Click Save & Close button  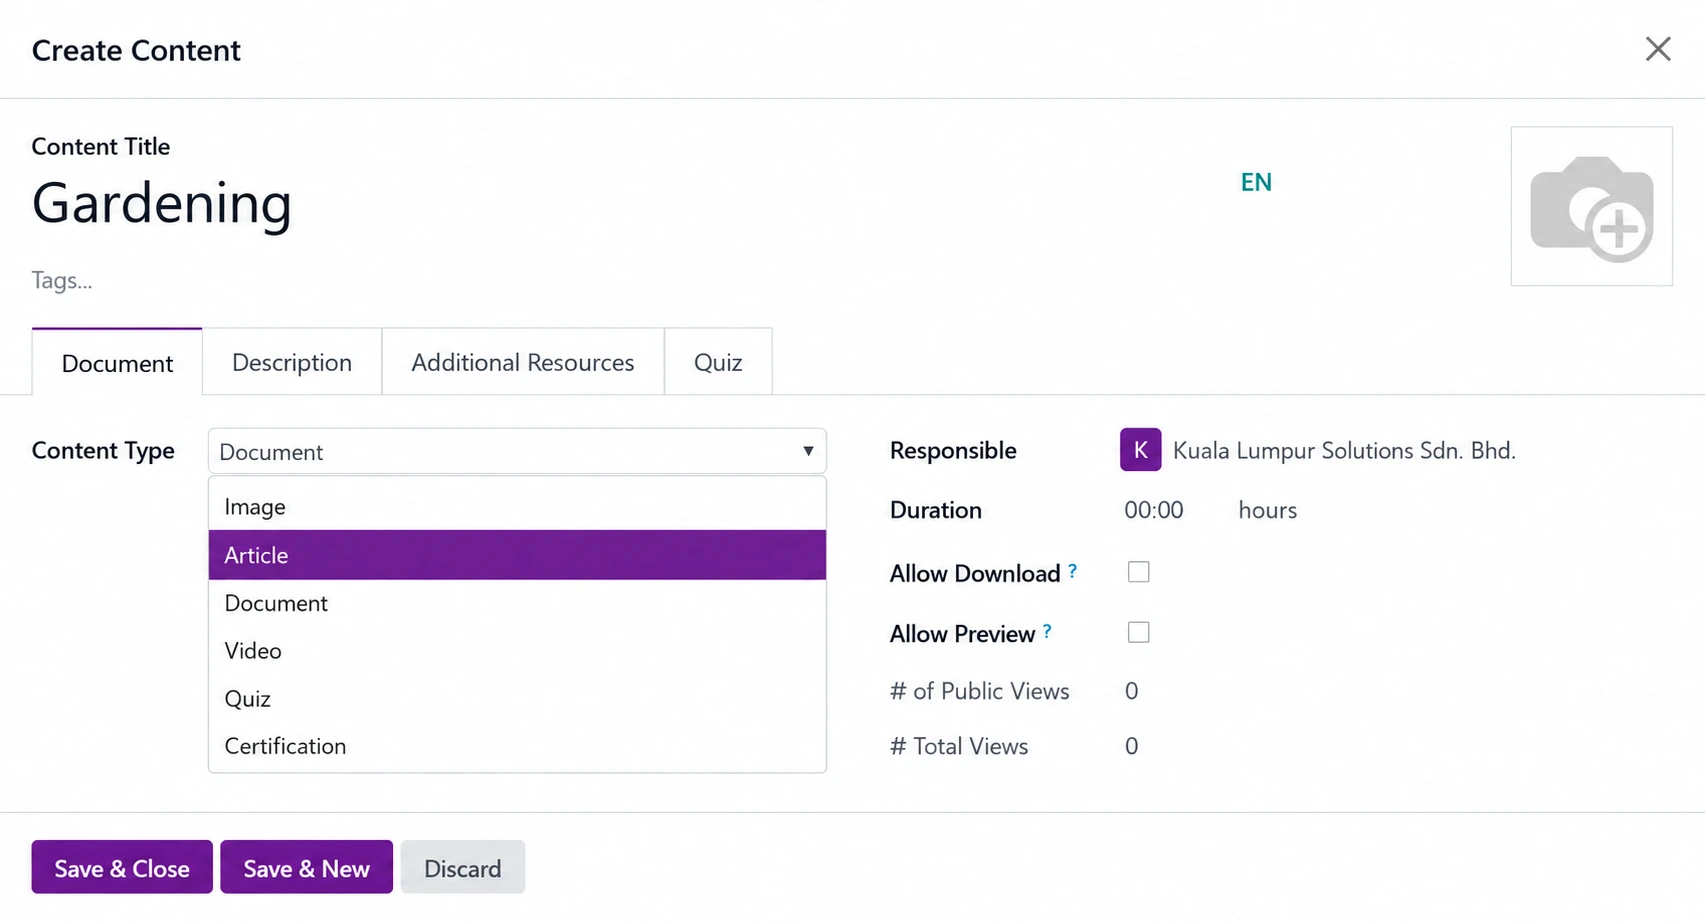coord(122,867)
